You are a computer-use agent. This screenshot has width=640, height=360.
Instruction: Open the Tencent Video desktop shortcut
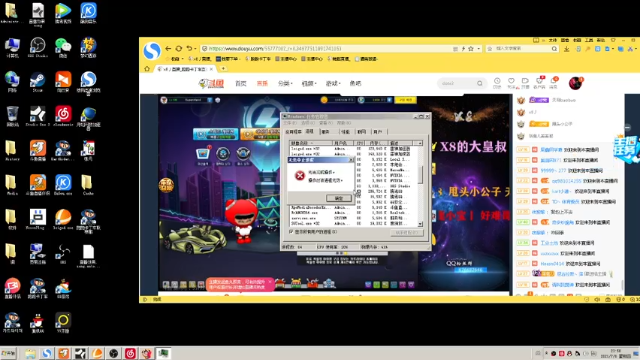point(63,12)
